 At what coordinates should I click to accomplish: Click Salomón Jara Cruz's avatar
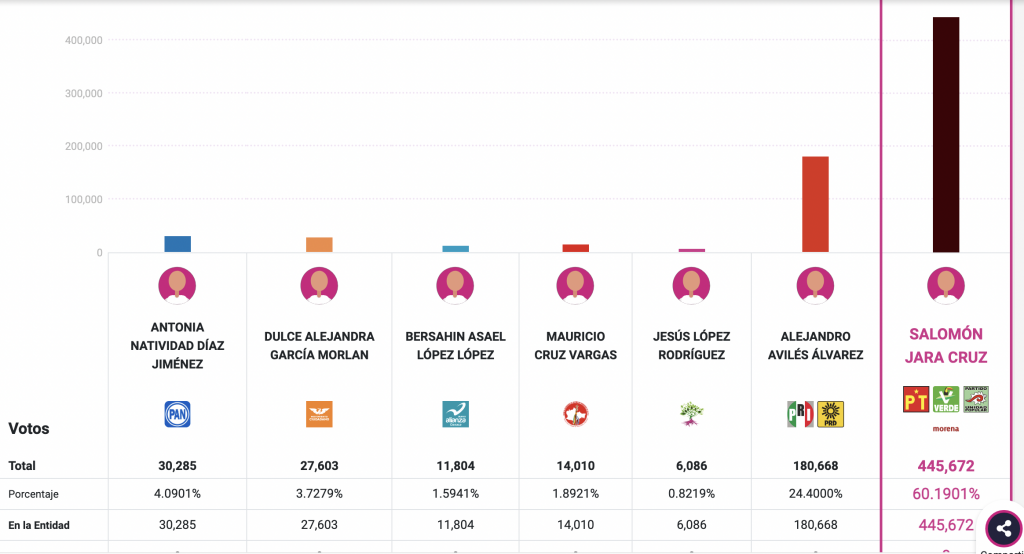coord(946,286)
